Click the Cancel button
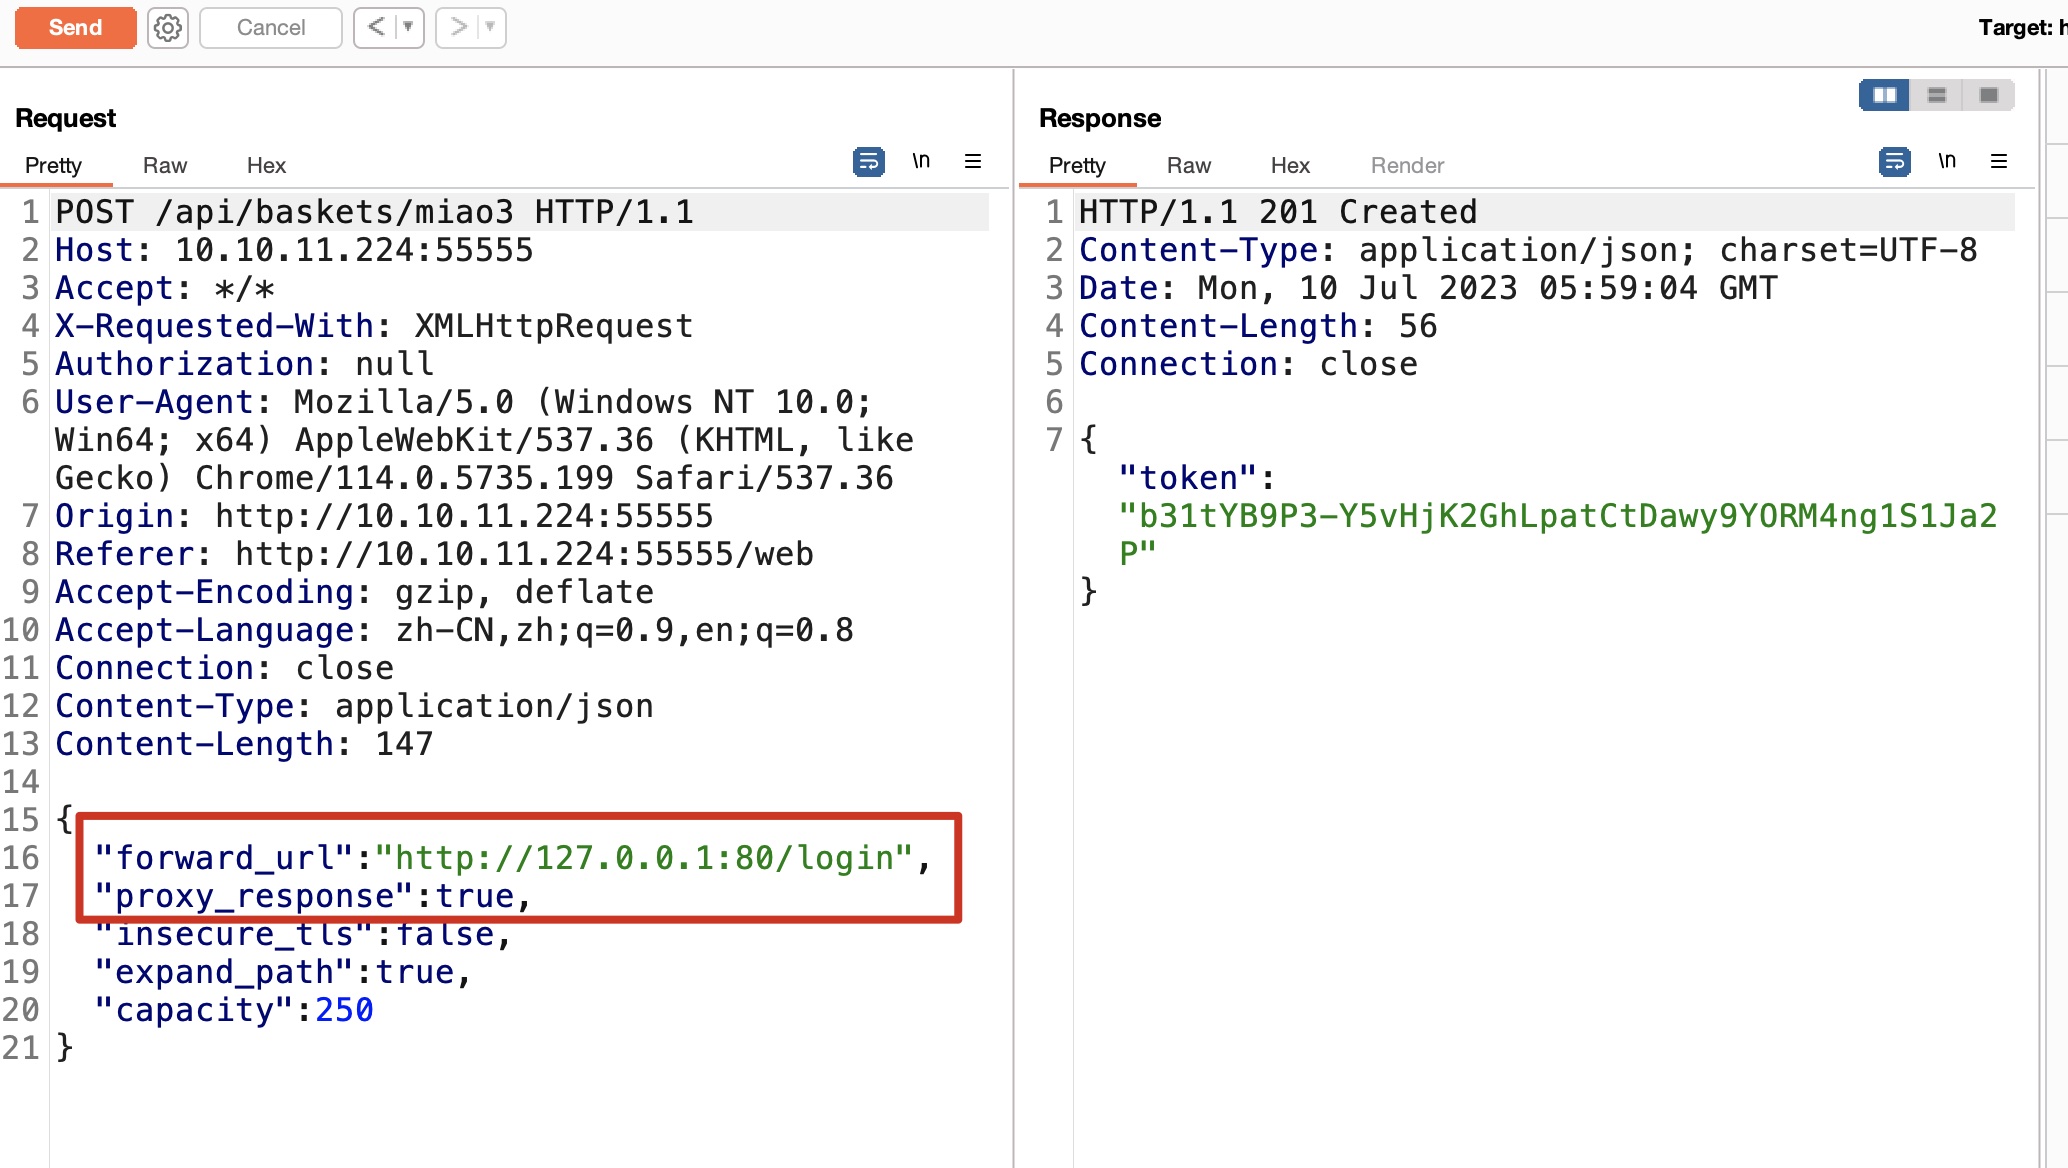Viewport: 2068px width, 1168px height. (271, 28)
